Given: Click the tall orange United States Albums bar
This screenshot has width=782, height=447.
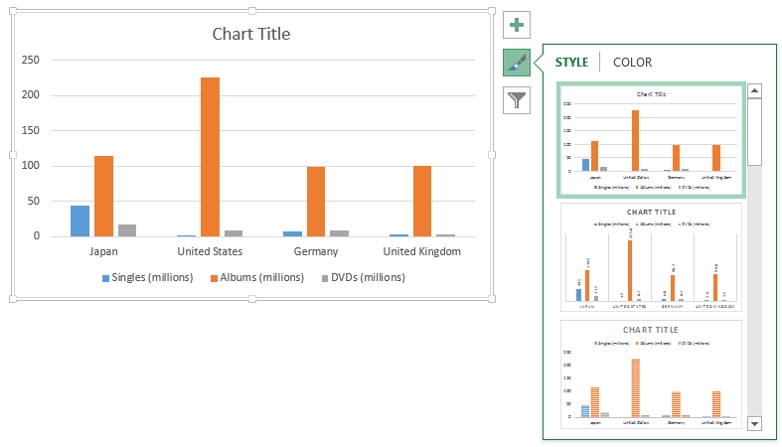Looking at the screenshot, I should click(x=210, y=157).
